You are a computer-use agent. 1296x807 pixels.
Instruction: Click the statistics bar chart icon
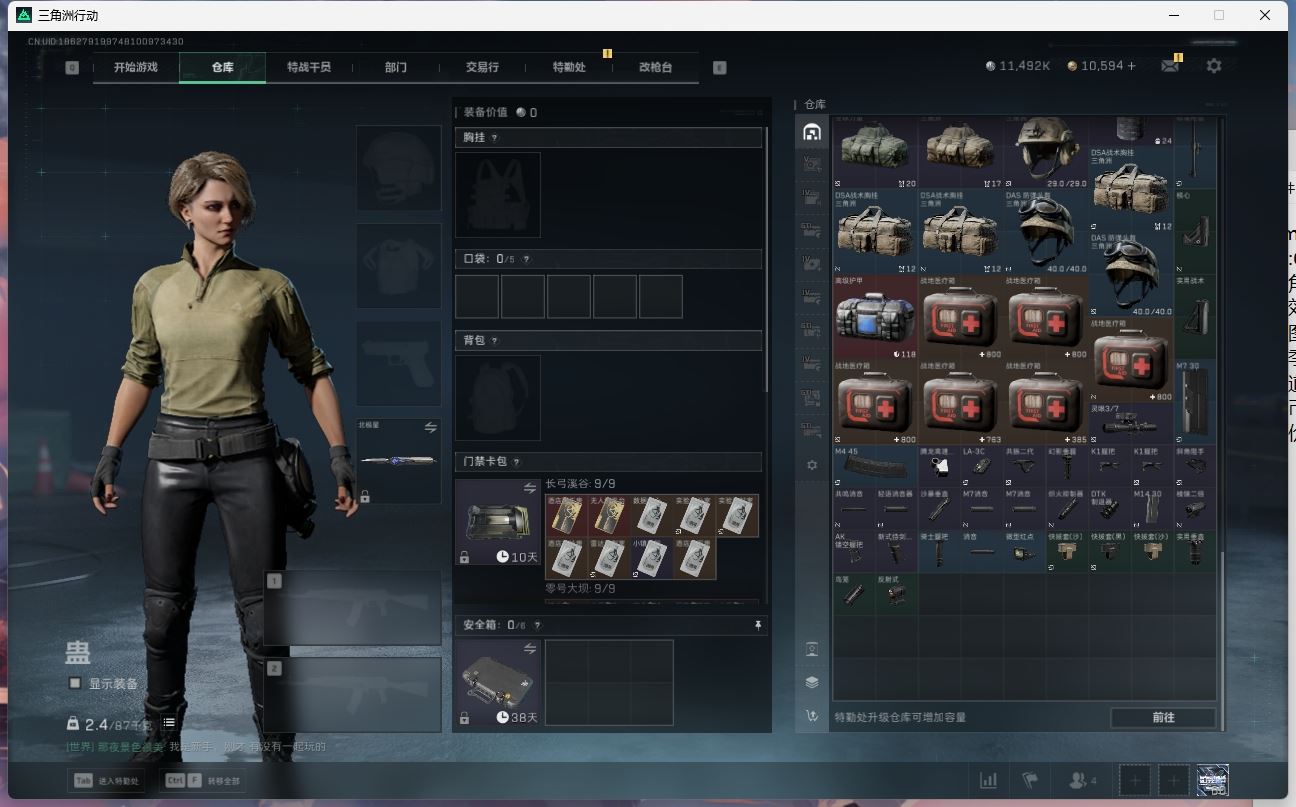pyautogui.click(x=988, y=780)
